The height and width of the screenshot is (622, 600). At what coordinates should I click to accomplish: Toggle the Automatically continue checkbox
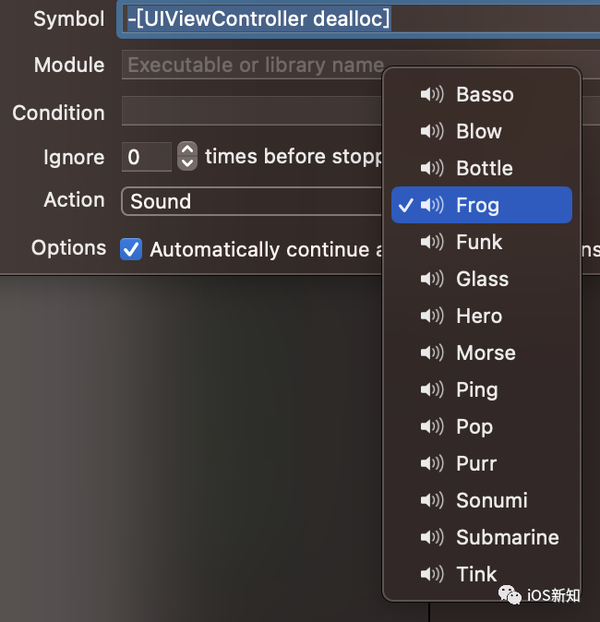tap(131, 249)
